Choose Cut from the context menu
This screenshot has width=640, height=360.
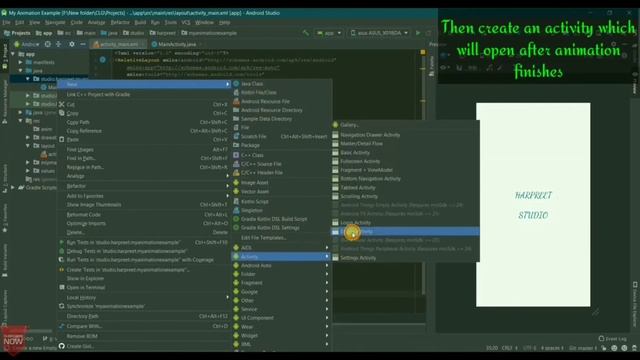(x=143, y=104)
